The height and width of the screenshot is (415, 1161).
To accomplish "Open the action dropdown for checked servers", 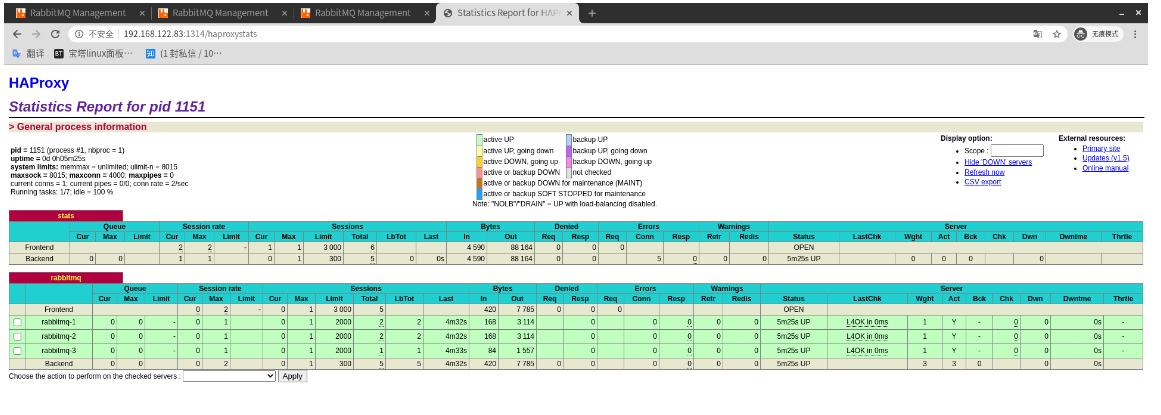I will click(x=229, y=376).
